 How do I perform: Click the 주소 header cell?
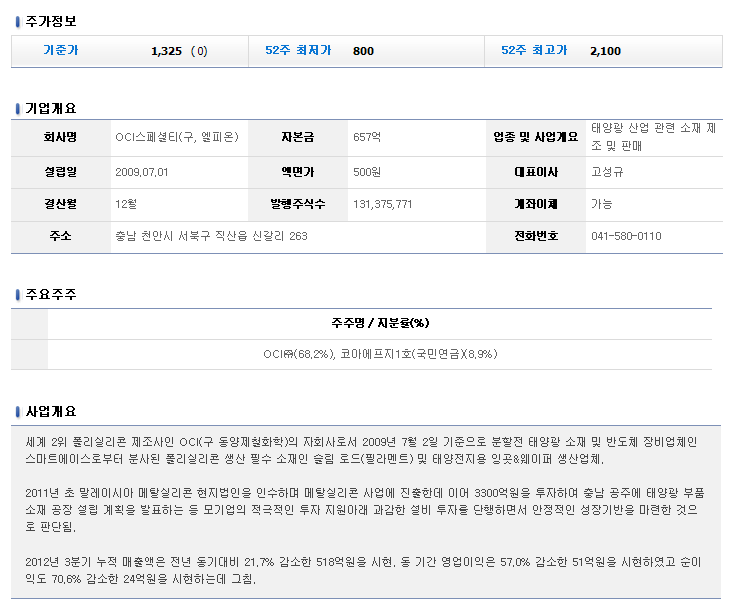tap(61, 237)
